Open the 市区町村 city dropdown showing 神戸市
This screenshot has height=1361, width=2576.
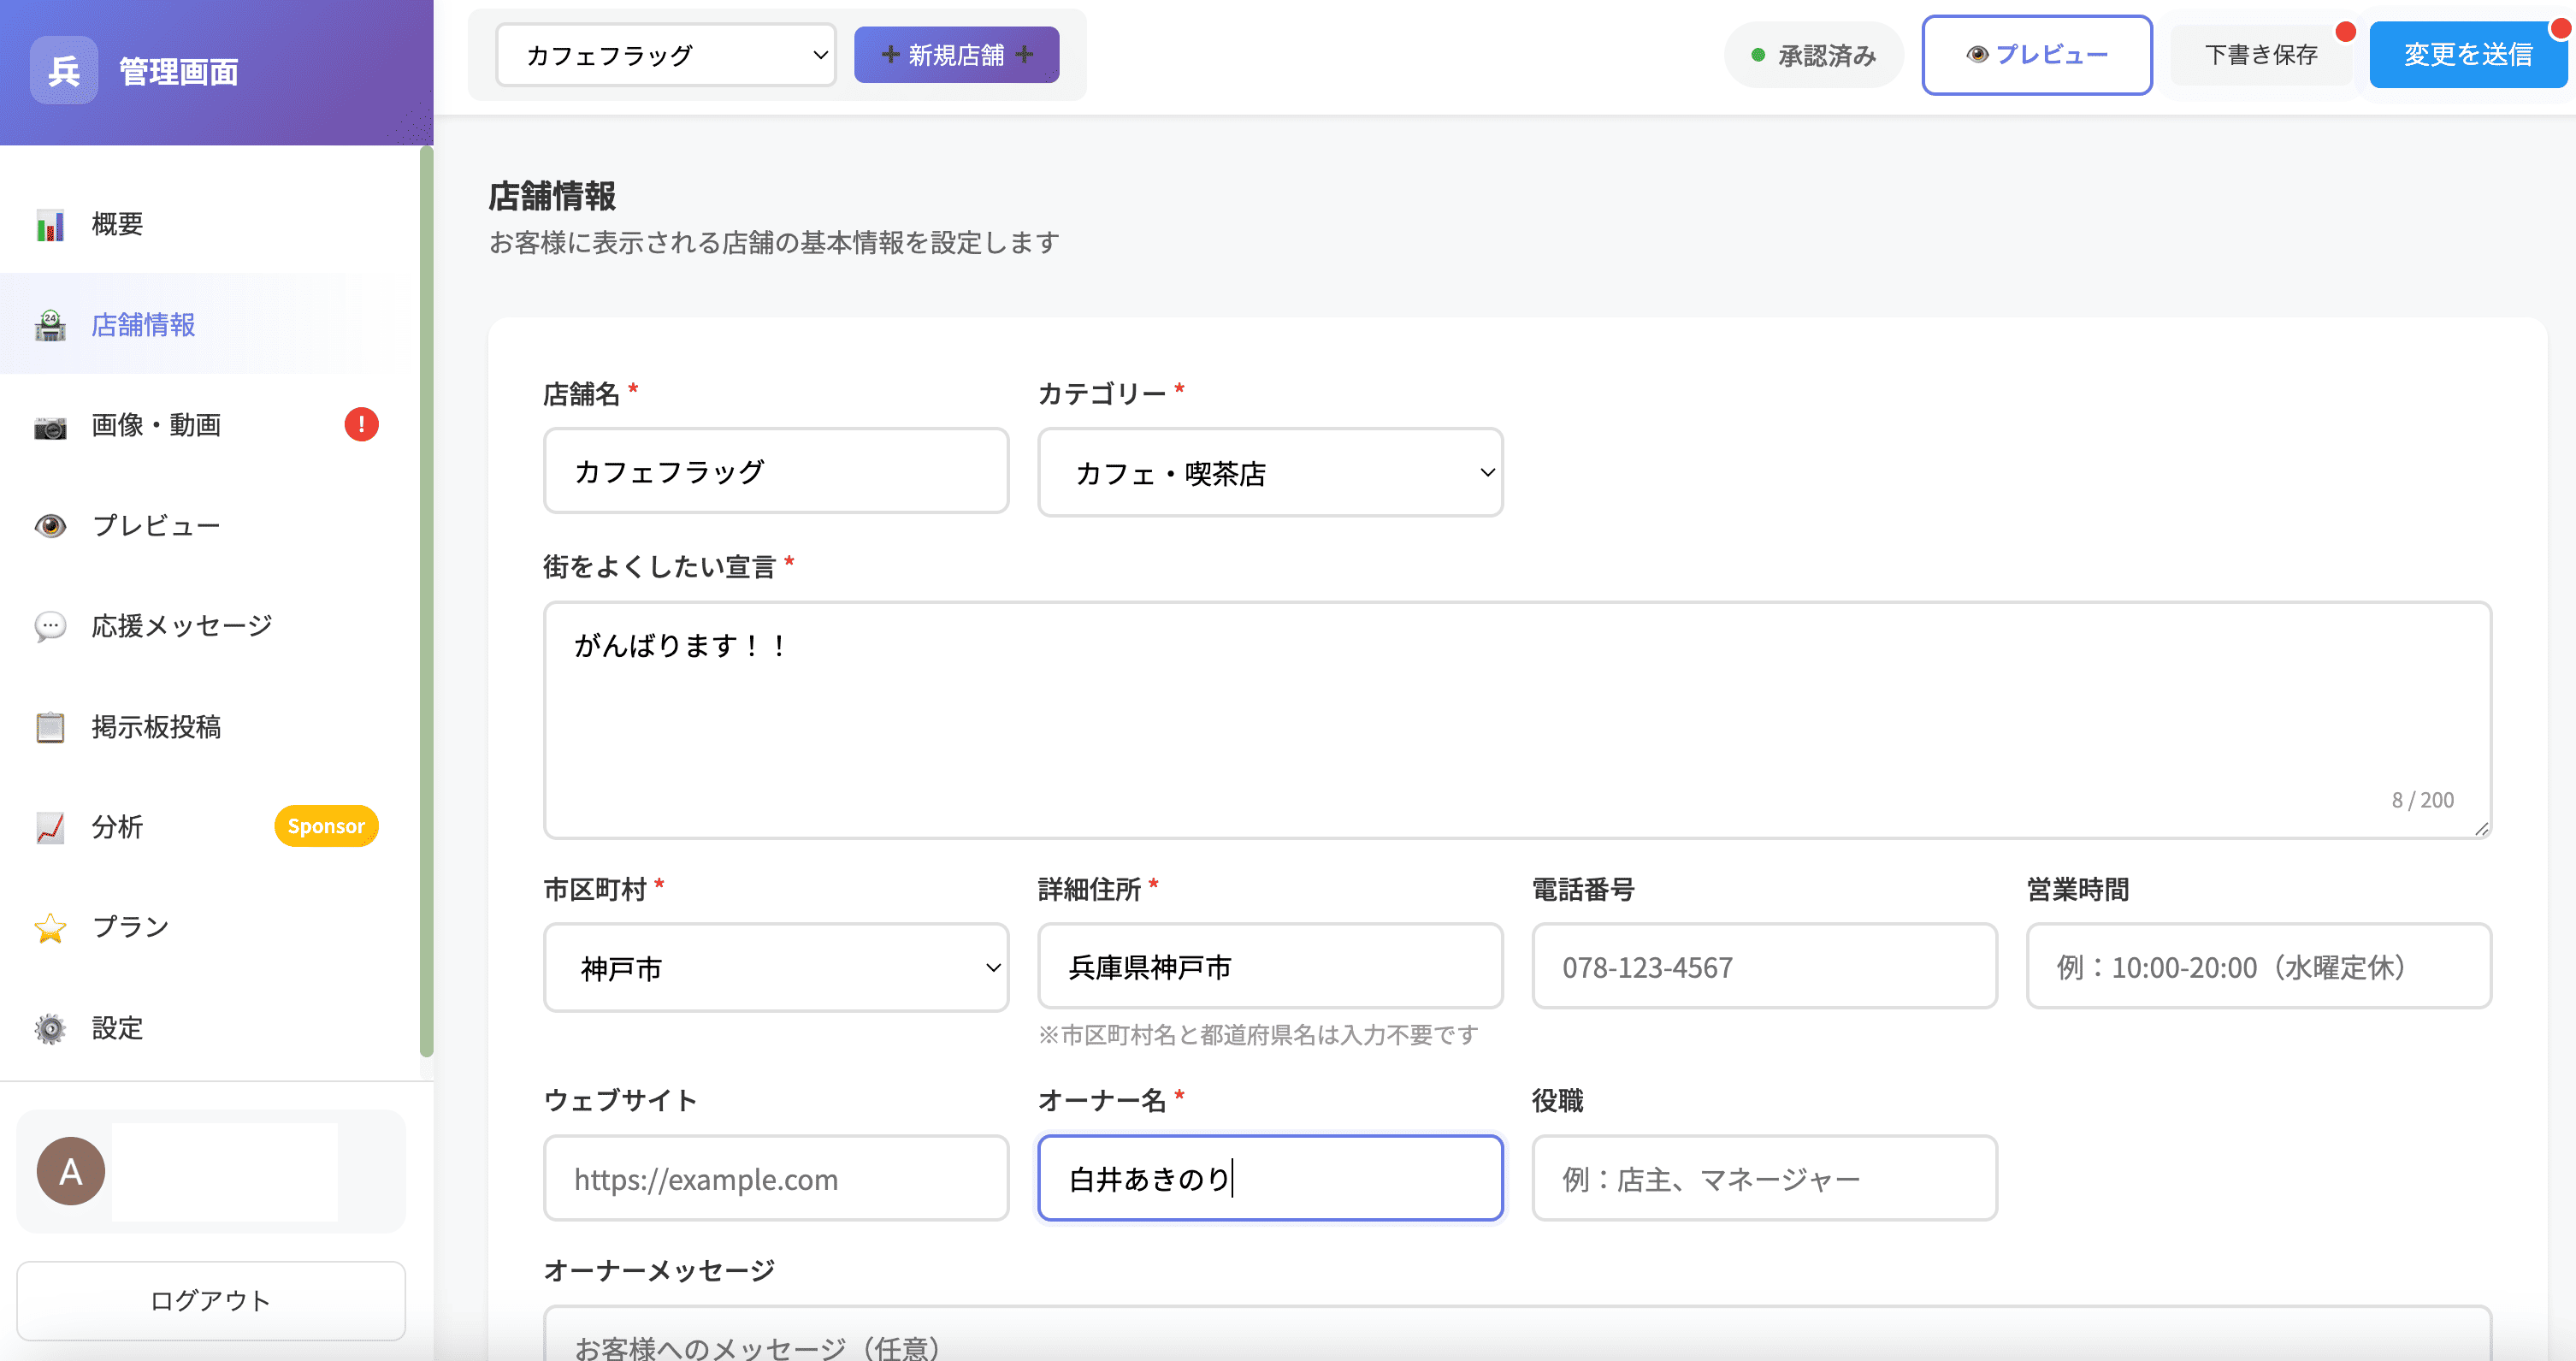pyautogui.click(x=775, y=967)
